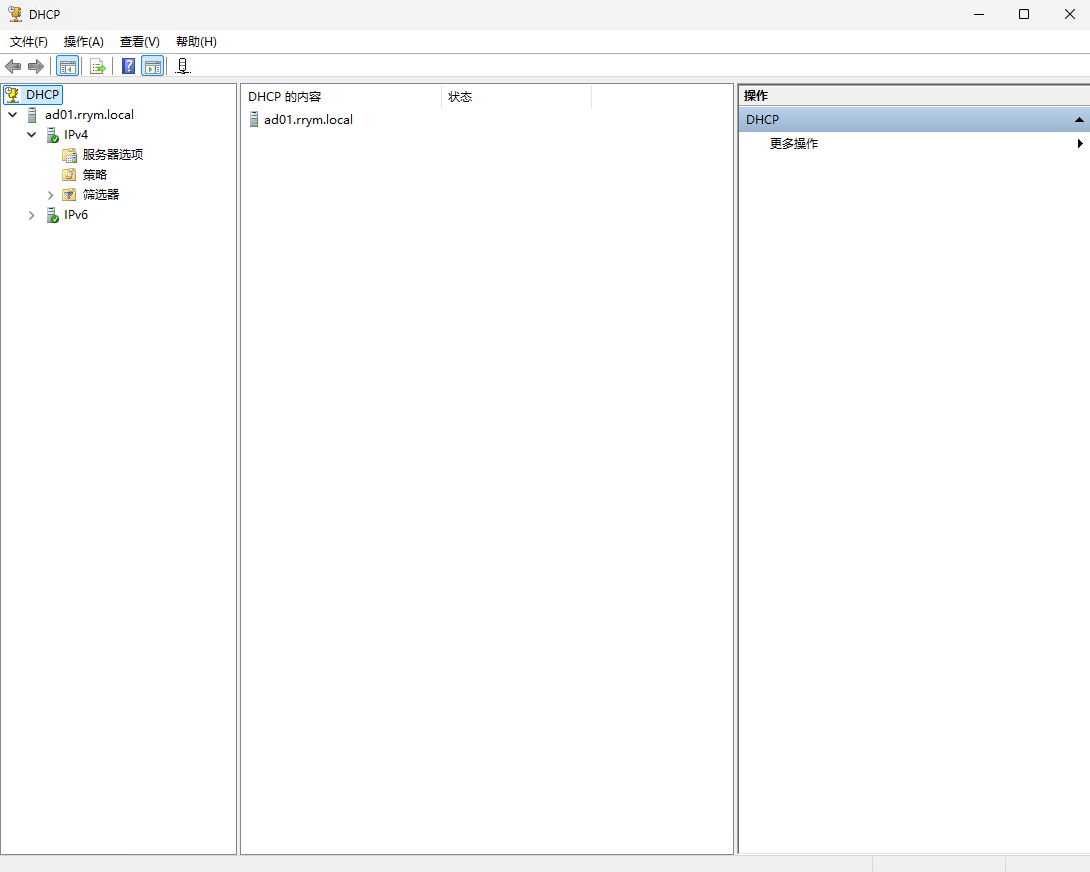Image resolution: width=1090 pixels, height=872 pixels.
Task: Select the IPv4 node in tree
Action: (76, 135)
